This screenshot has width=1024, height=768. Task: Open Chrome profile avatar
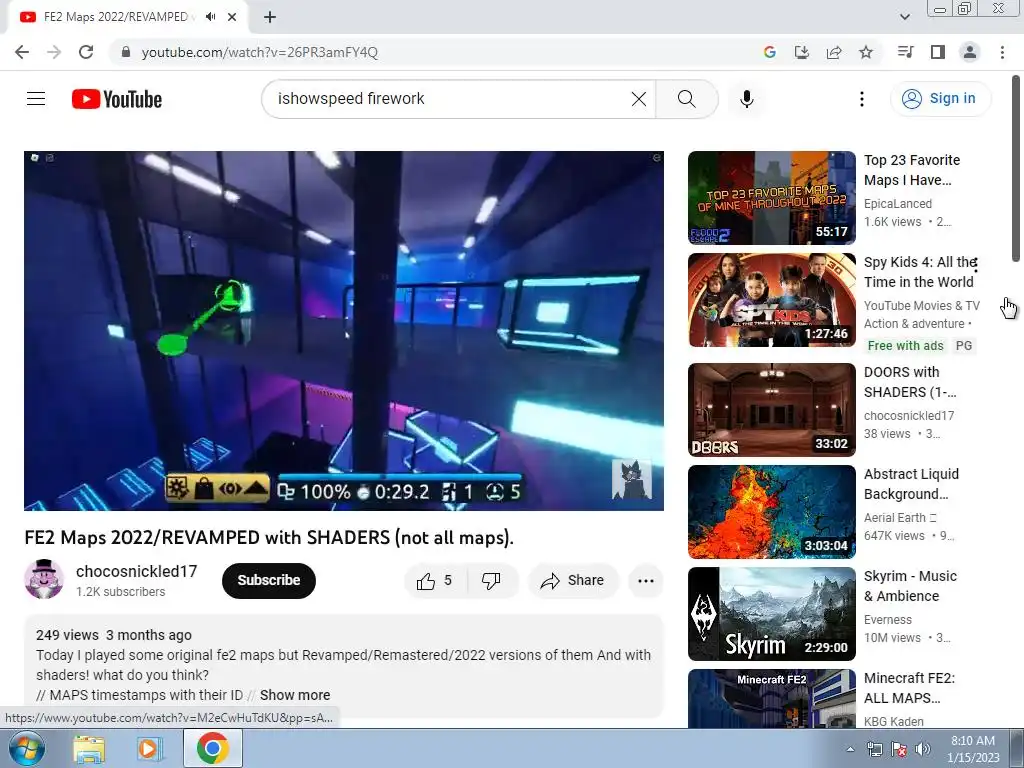(x=970, y=52)
